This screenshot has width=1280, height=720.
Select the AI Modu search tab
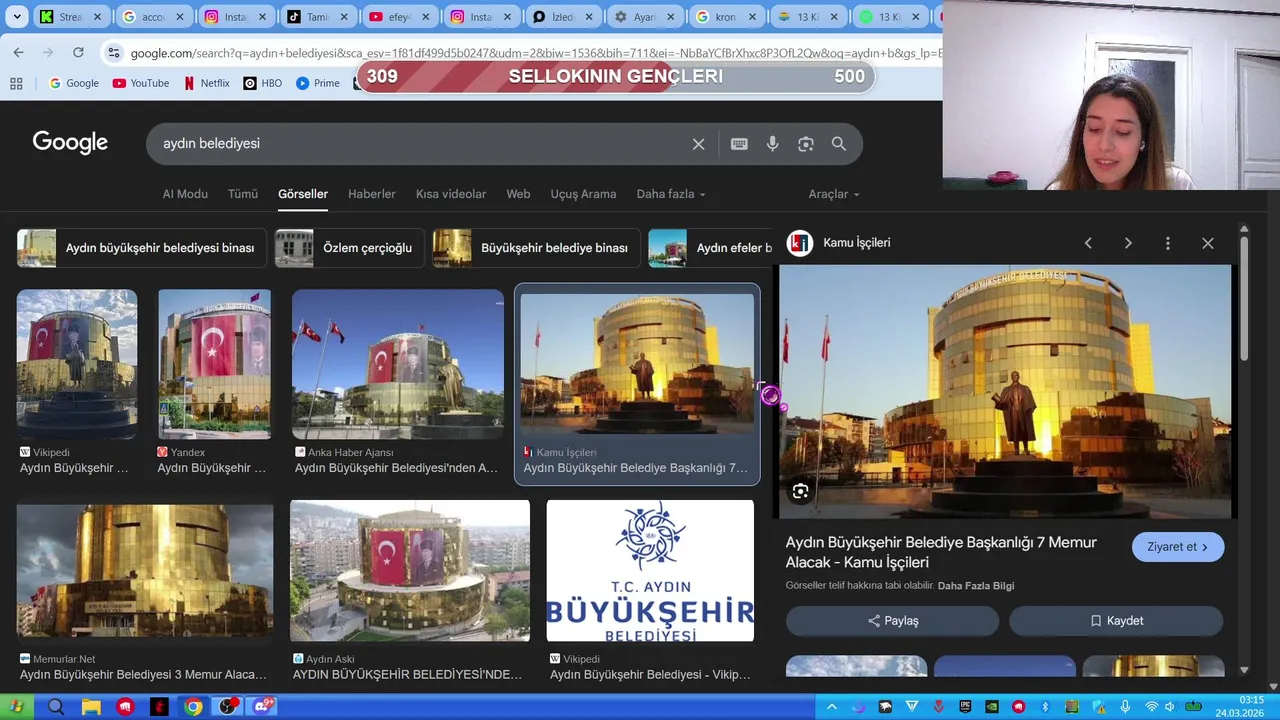185,194
